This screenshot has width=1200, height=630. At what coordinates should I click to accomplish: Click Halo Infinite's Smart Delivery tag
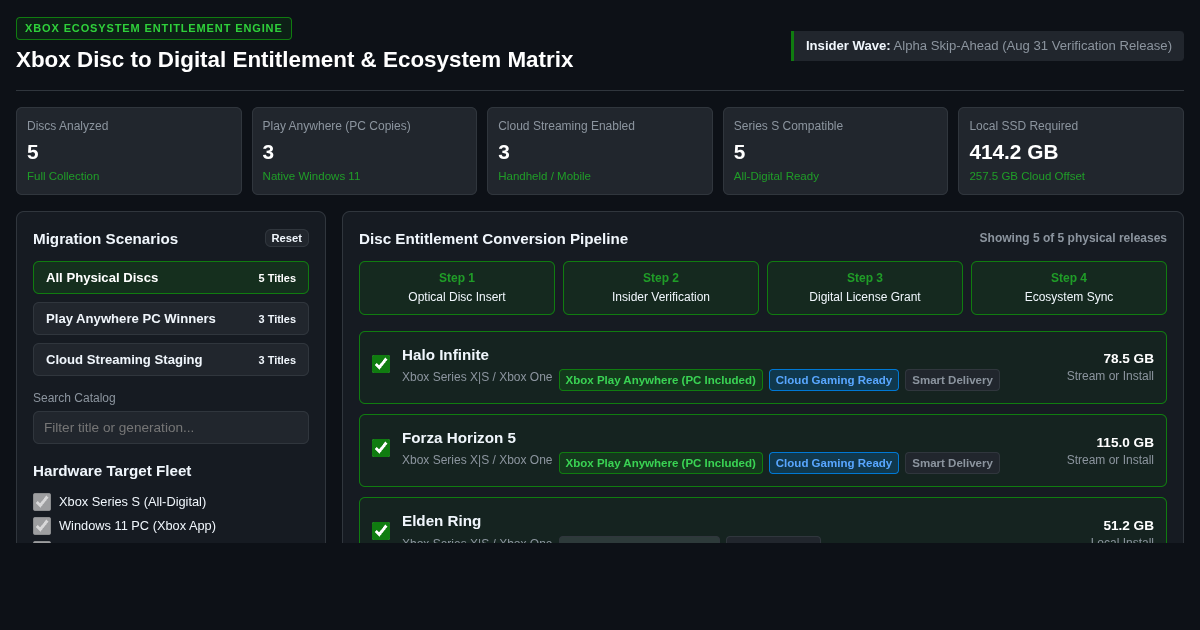952,380
